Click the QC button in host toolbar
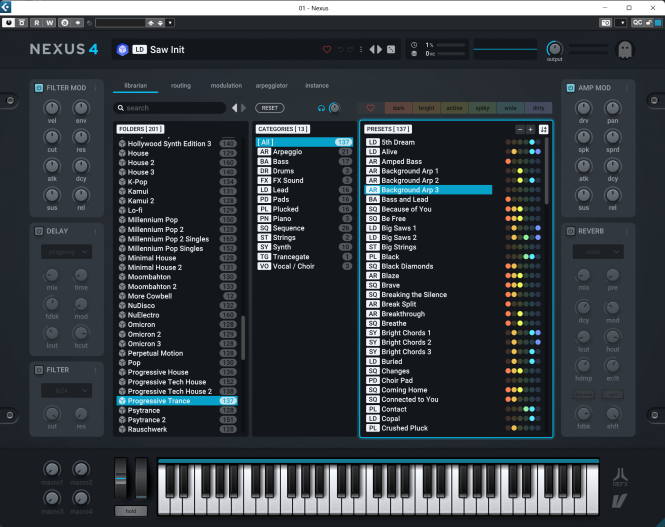Screen dimensions: 665x527 tap(637, 23)
